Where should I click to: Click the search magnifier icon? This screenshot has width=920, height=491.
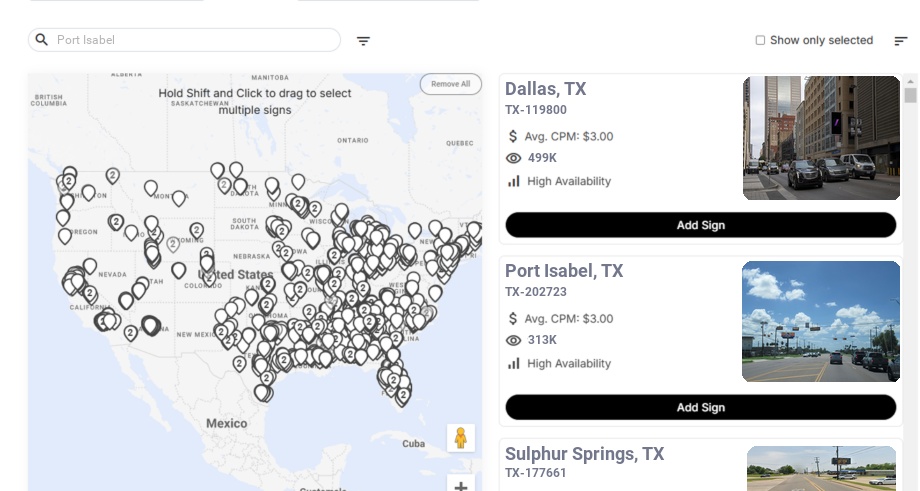point(42,40)
